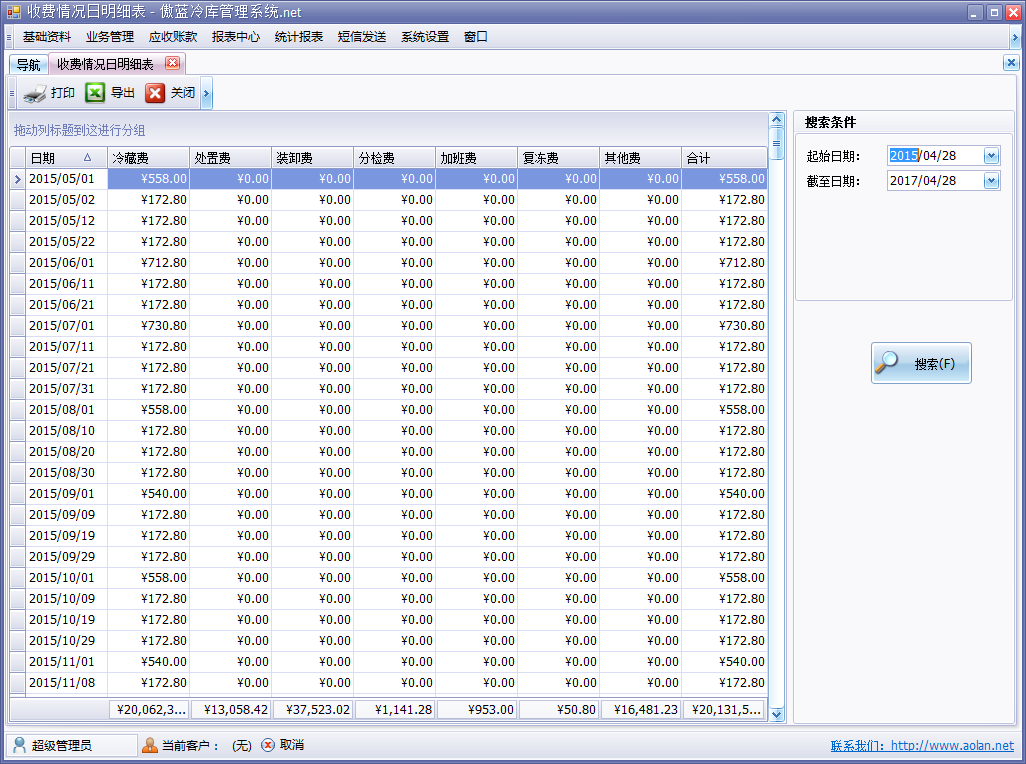
Task: Open the 短信发送 menu
Action: [x=362, y=36]
